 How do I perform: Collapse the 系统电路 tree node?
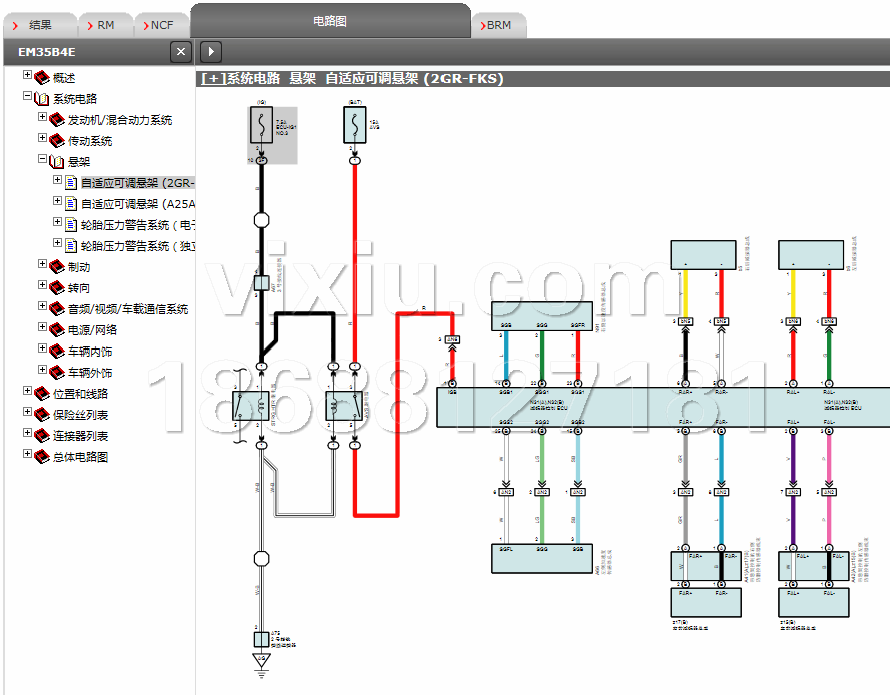[x=27, y=97]
